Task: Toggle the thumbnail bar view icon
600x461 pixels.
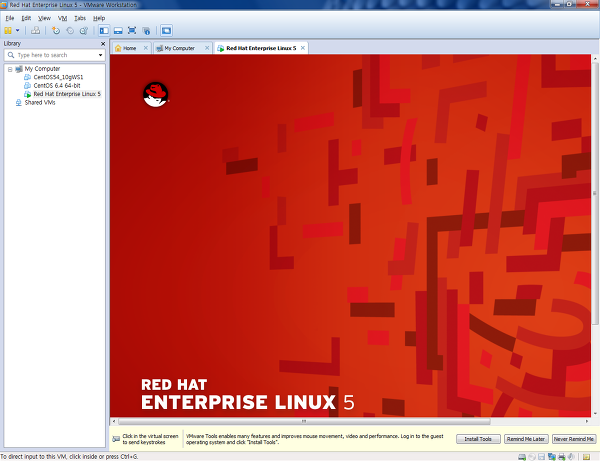Action: coord(118,31)
